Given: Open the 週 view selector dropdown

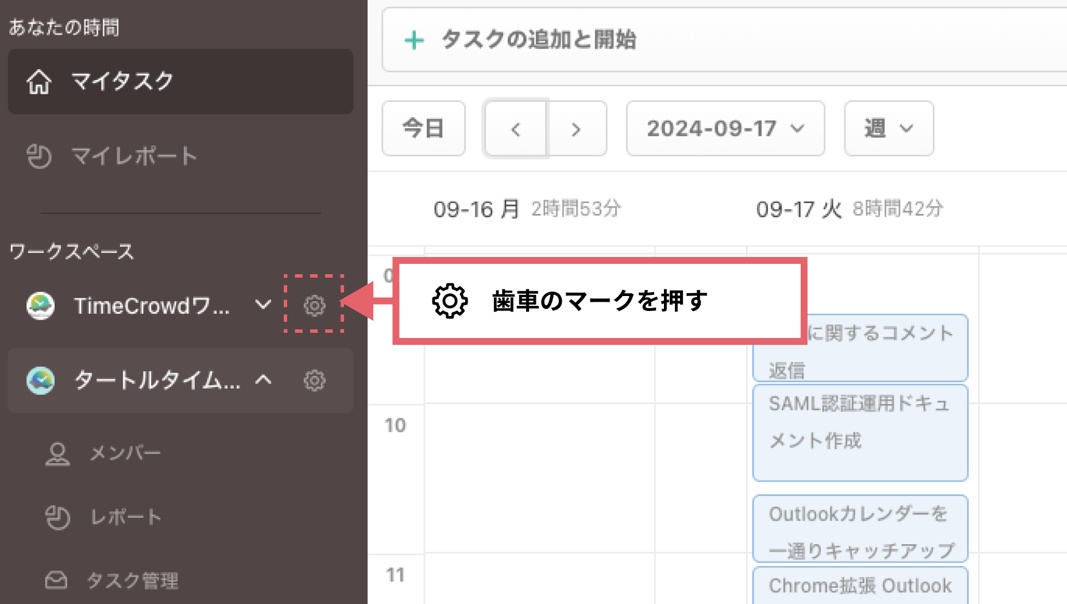Looking at the screenshot, I should tap(888, 129).
